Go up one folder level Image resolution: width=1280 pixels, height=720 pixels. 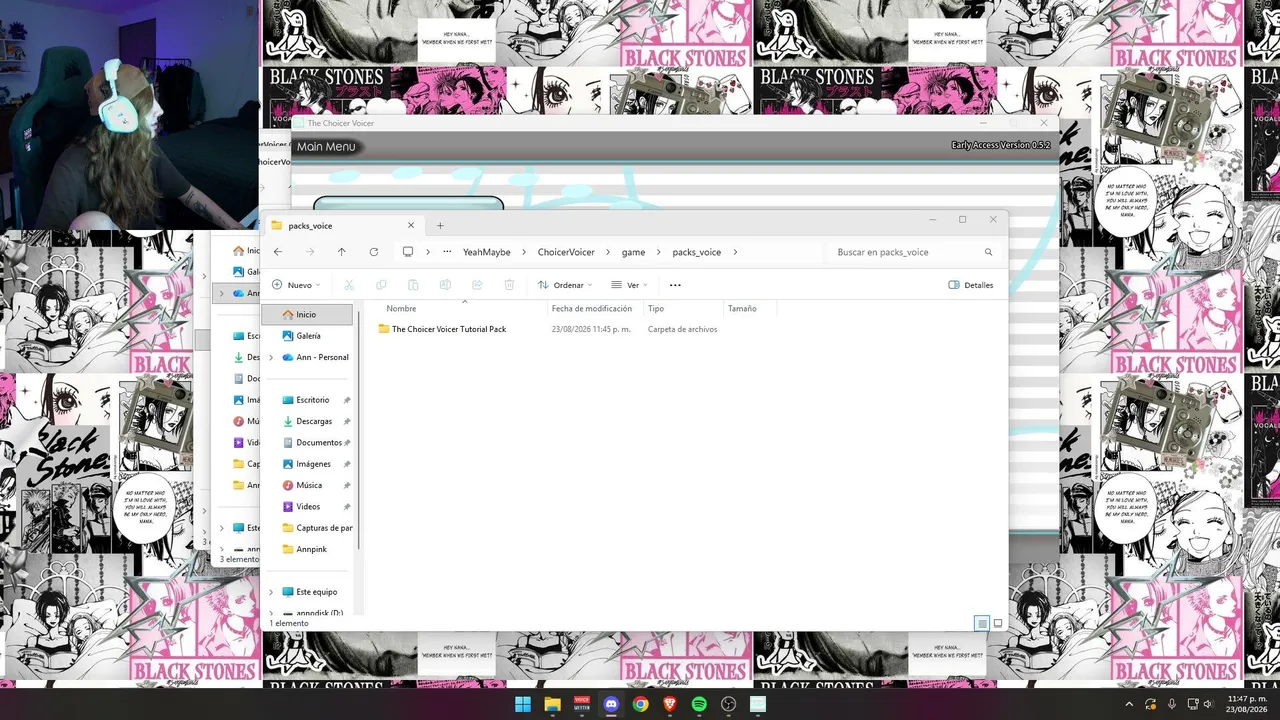(x=342, y=252)
